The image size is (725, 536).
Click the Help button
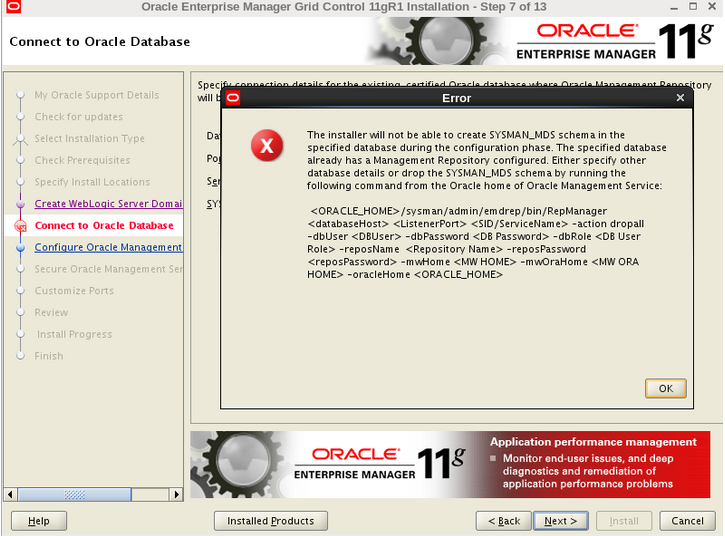pos(39,521)
